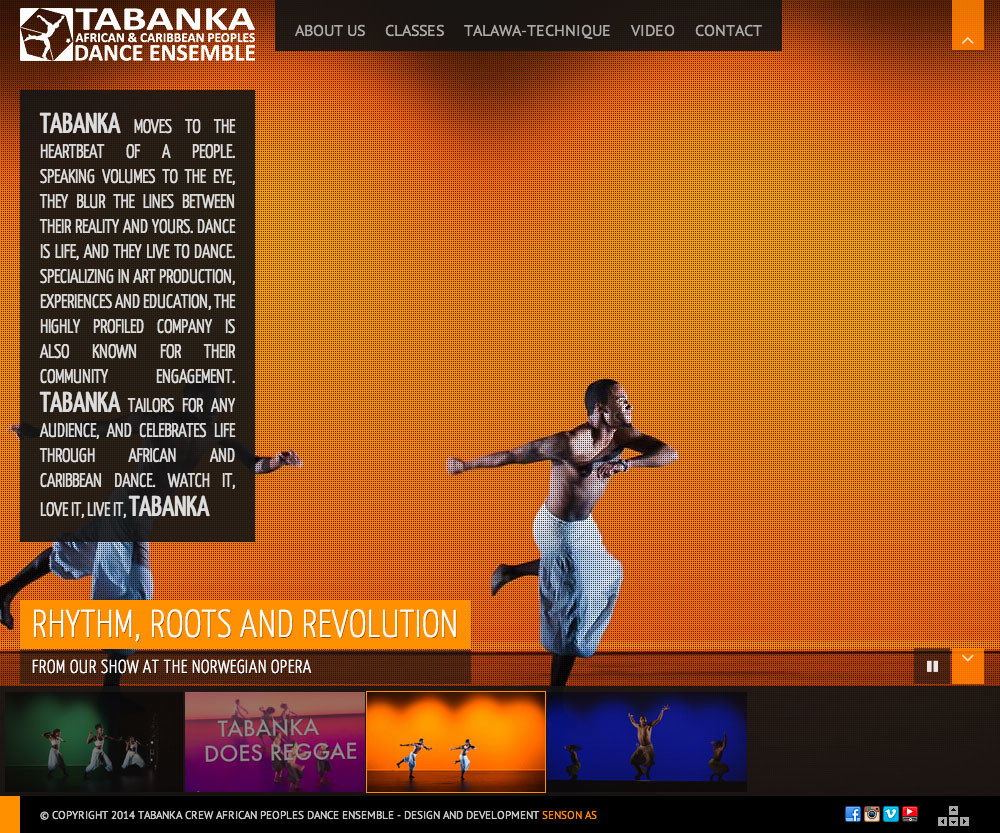Click the down arrow navigation icon
The width and height of the screenshot is (1000, 833).
pyautogui.click(x=953, y=821)
